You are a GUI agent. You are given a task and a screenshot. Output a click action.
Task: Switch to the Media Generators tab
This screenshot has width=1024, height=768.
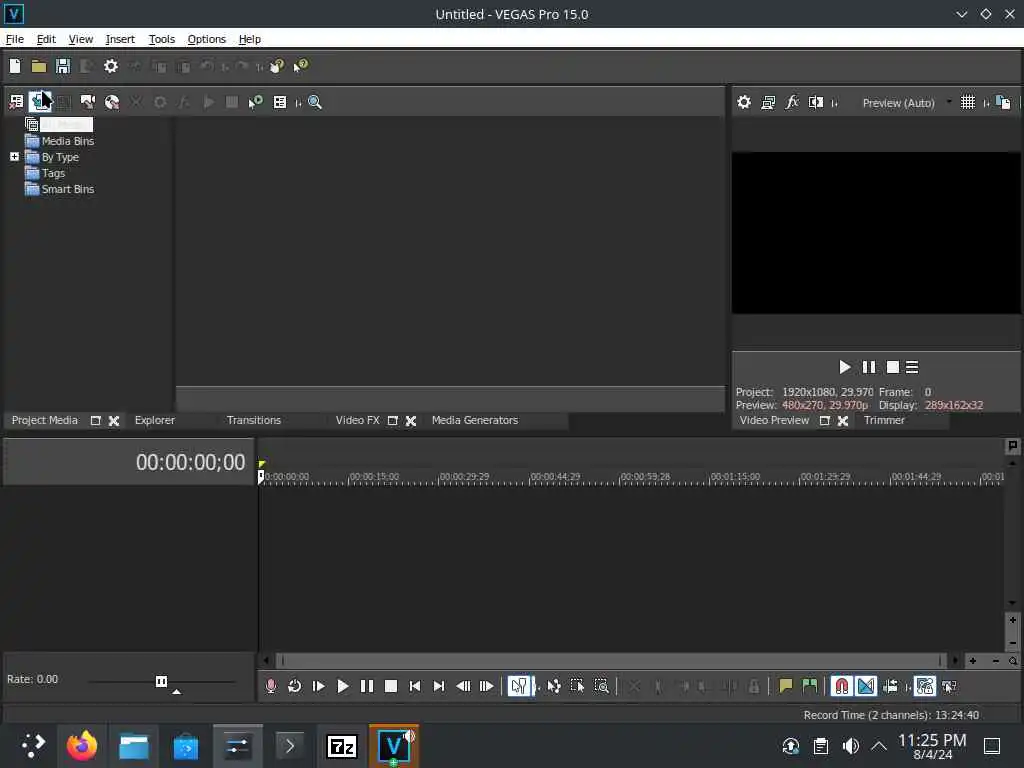(x=475, y=420)
